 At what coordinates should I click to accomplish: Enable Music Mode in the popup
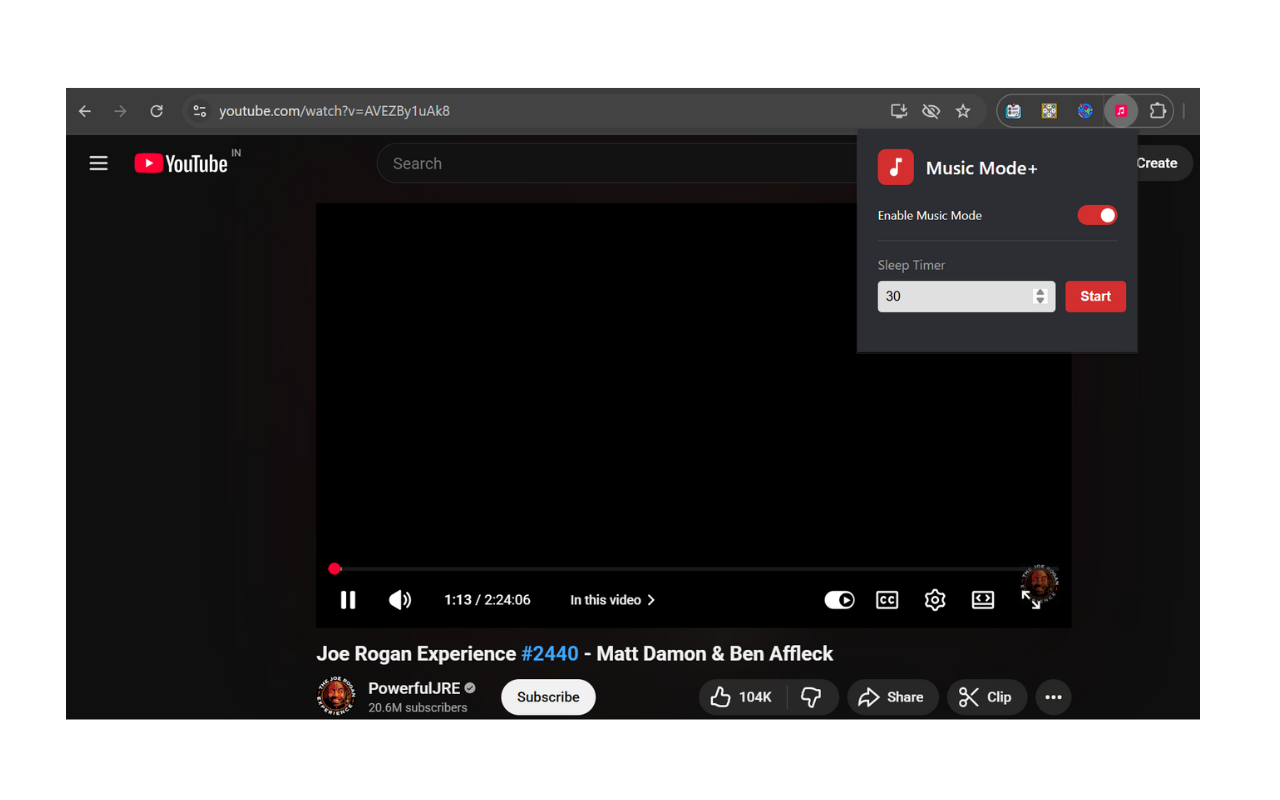click(x=1097, y=215)
